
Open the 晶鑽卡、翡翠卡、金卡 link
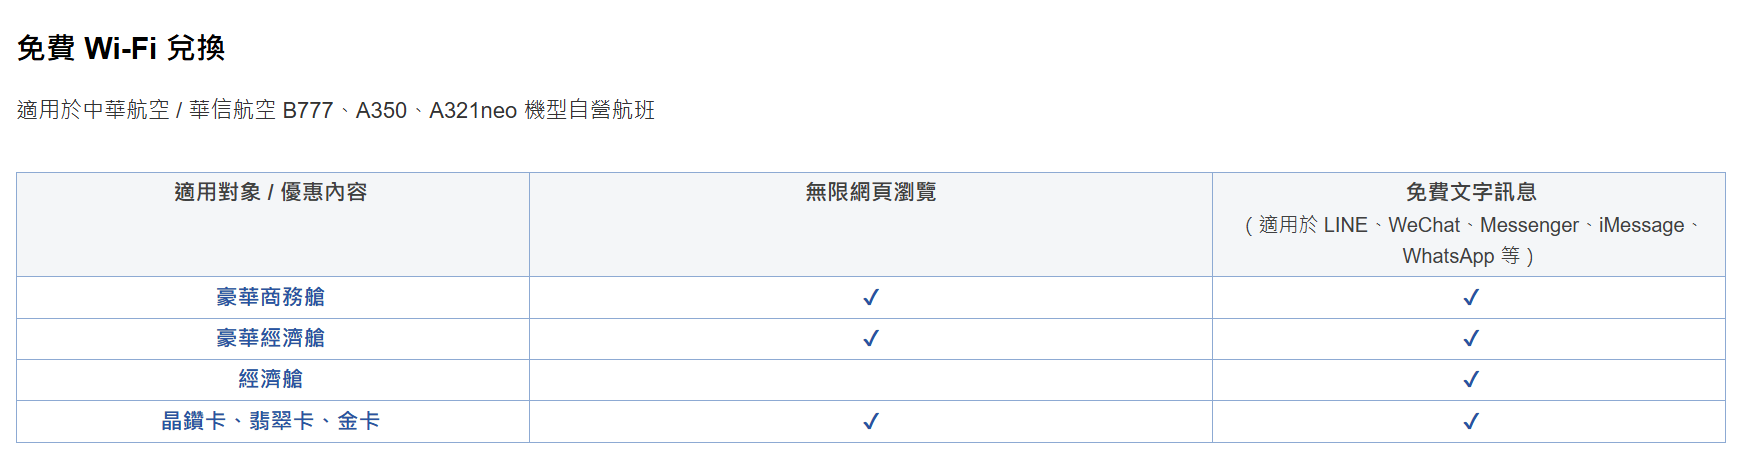[271, 421]
